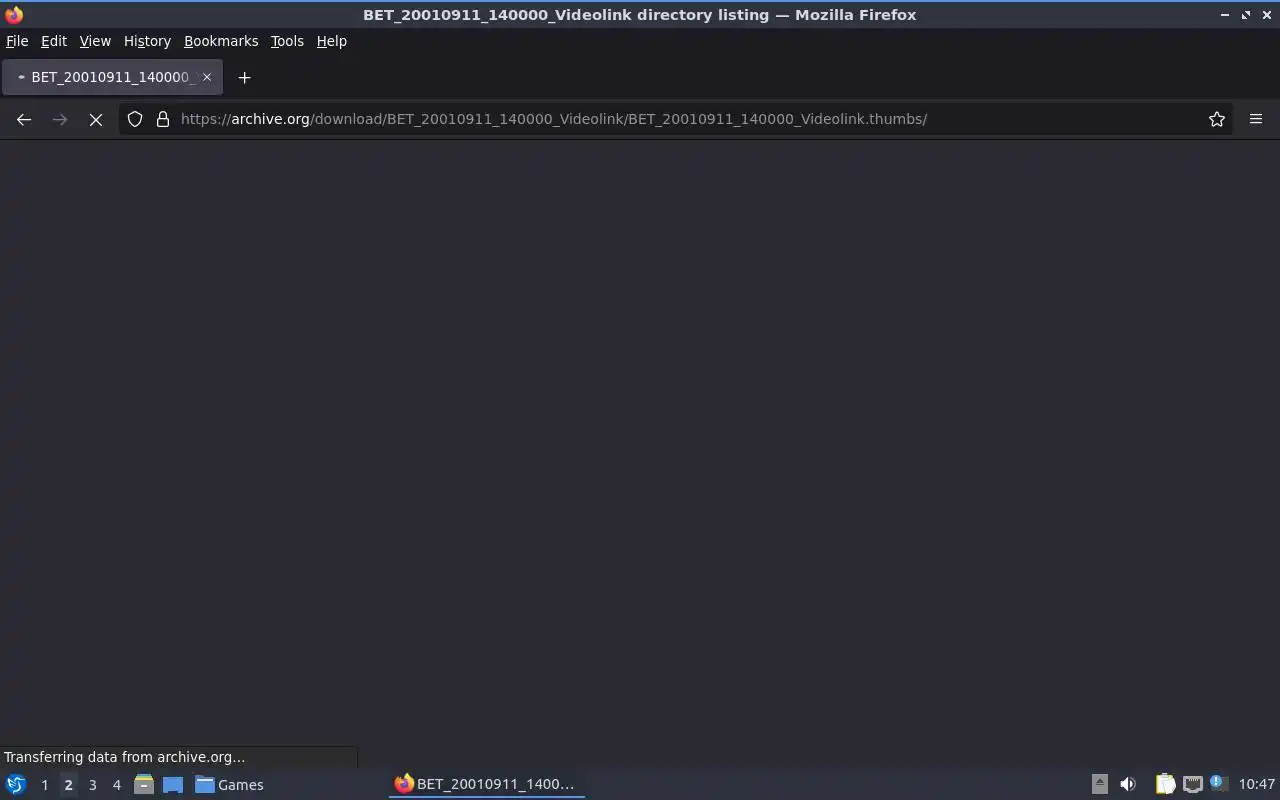
Task: Bookmark this page with the star
Action: 1217,119
